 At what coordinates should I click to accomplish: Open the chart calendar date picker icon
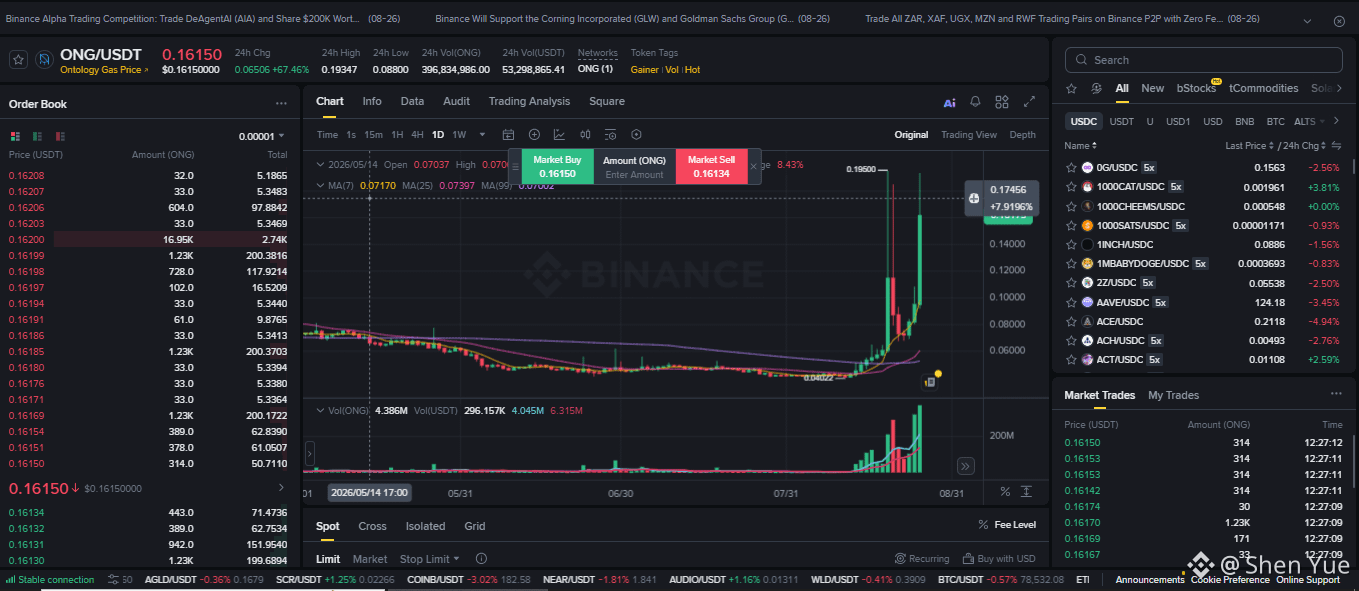click(x=508, y=135)
